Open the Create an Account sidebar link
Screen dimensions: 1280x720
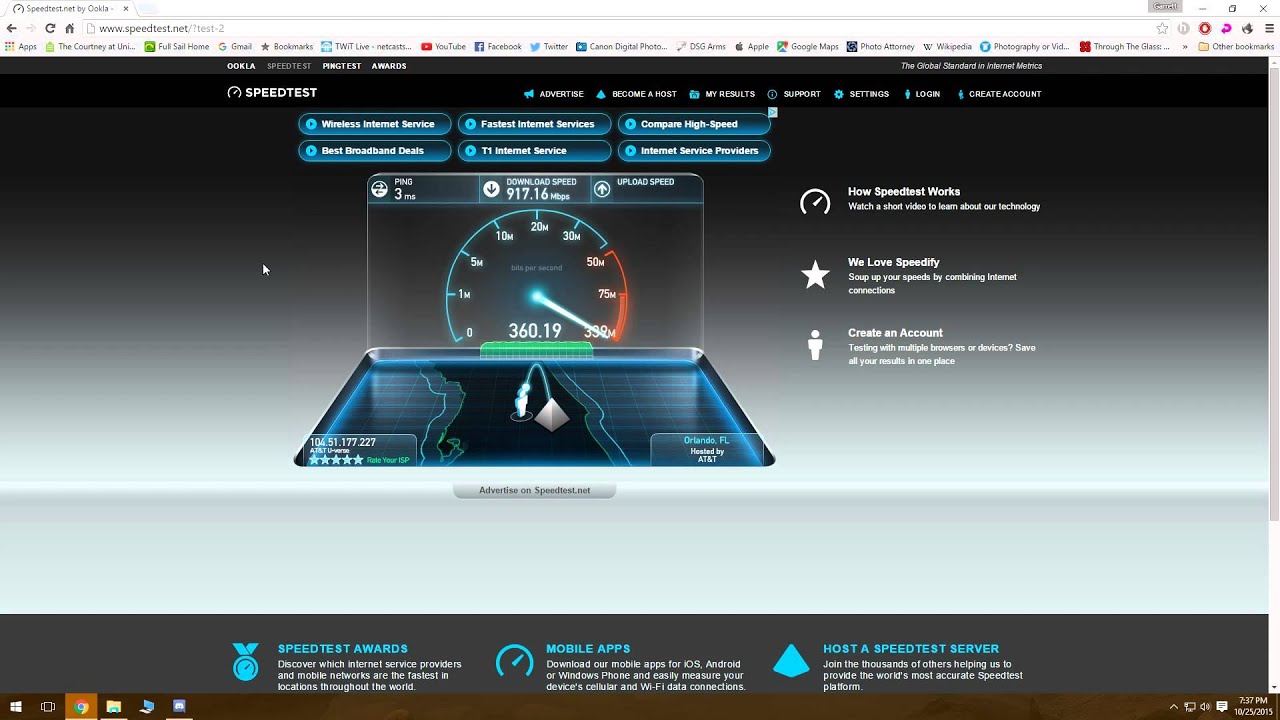[896, 333]
